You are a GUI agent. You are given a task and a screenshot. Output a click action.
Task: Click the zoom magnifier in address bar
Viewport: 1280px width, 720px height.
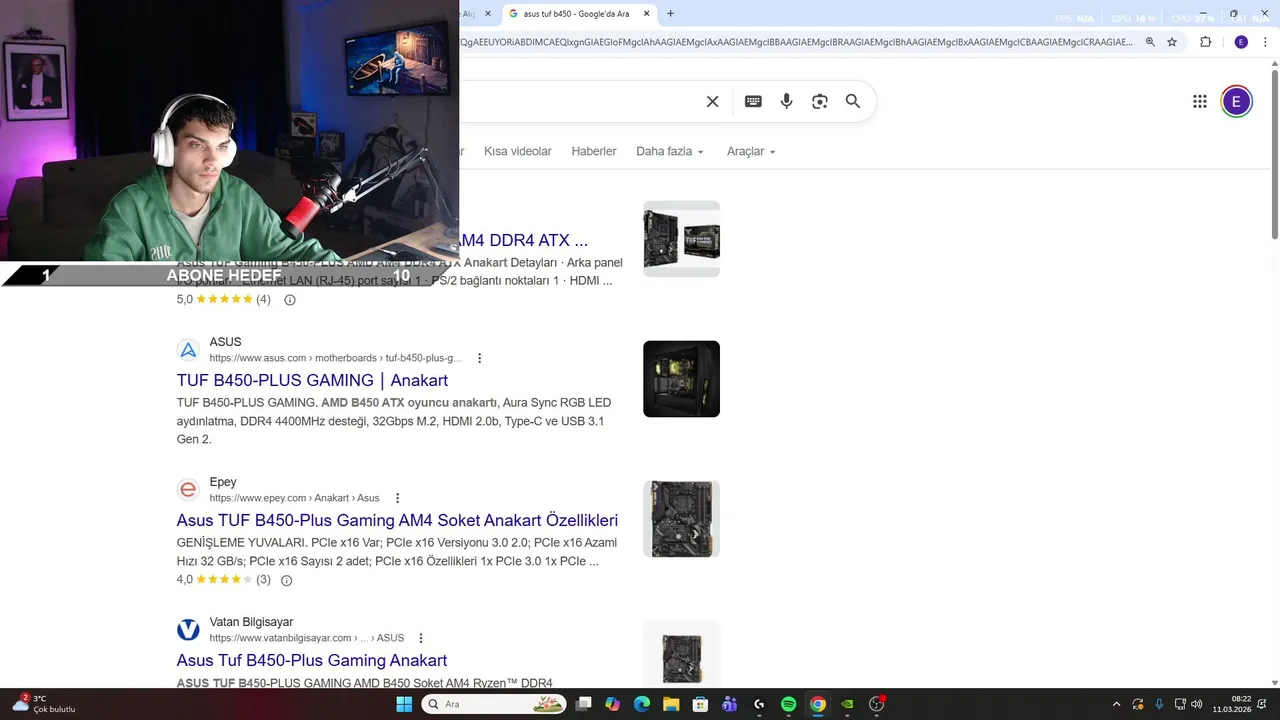[x=1150, y=42]
